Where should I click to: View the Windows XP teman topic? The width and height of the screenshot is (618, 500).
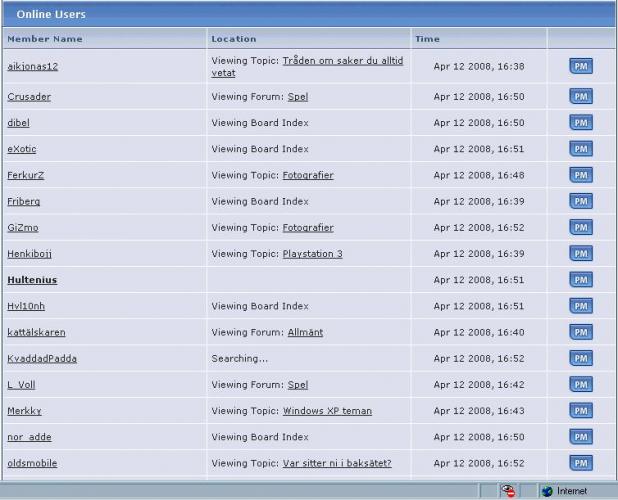coord(327,411)
